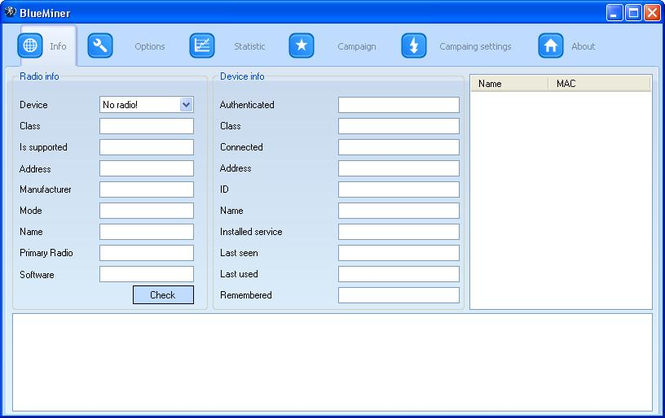Focus the ID field
Viewport: 665px width, 418px height.
[399, 189]
